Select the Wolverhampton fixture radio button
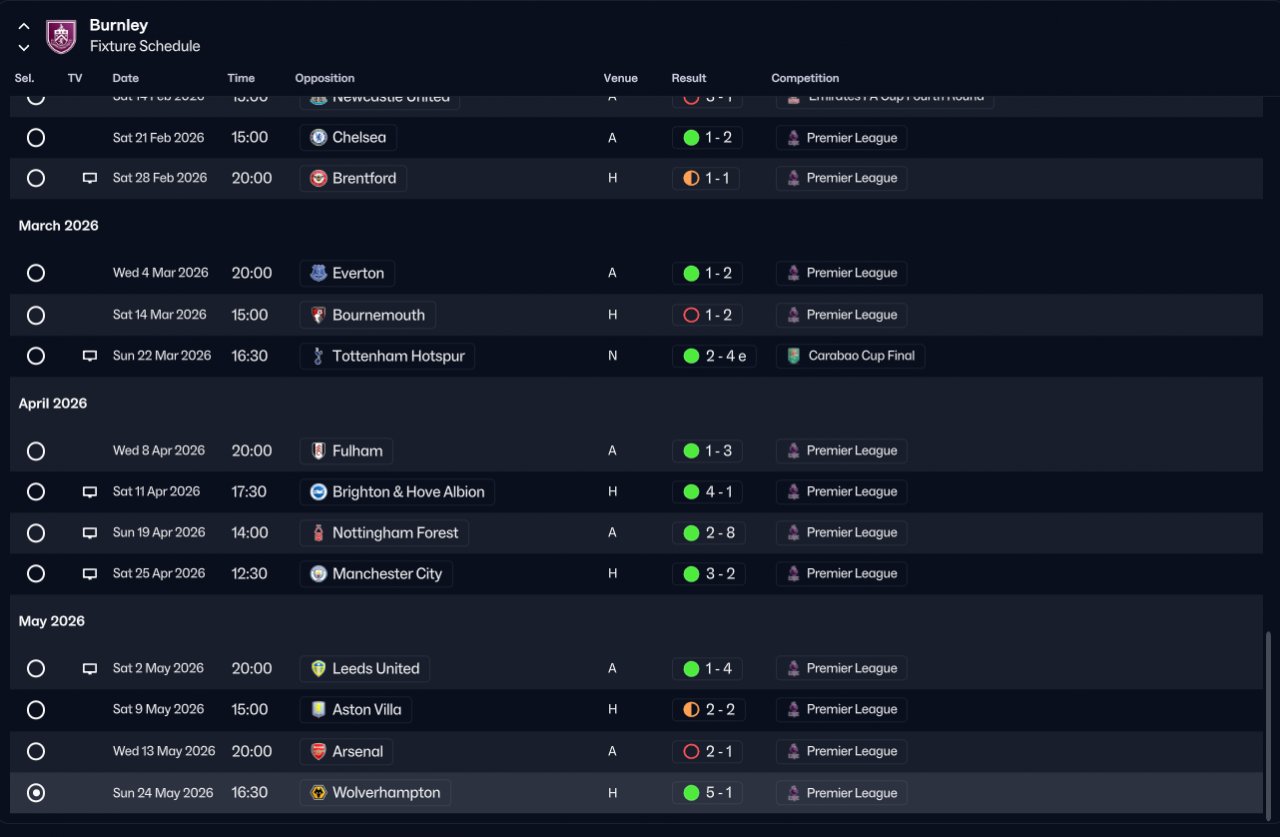Screen dimensions: 1280x837 36,793
